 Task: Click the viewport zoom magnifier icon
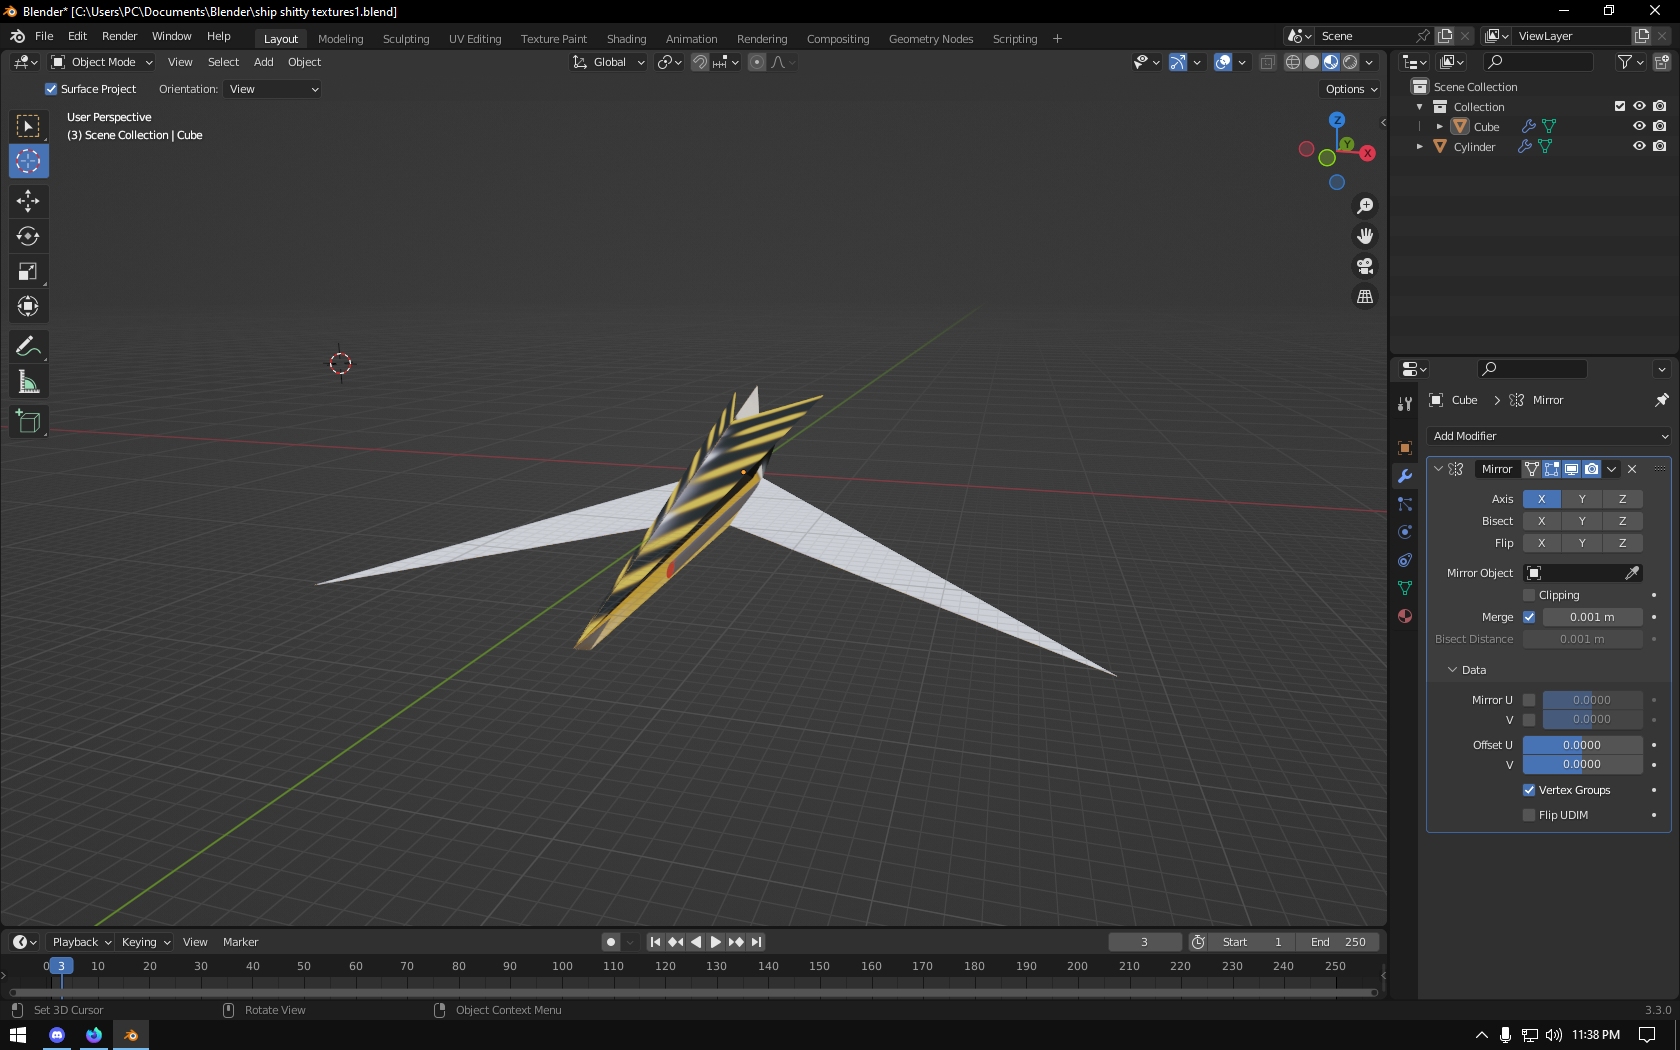click(x=1365, y=206)
